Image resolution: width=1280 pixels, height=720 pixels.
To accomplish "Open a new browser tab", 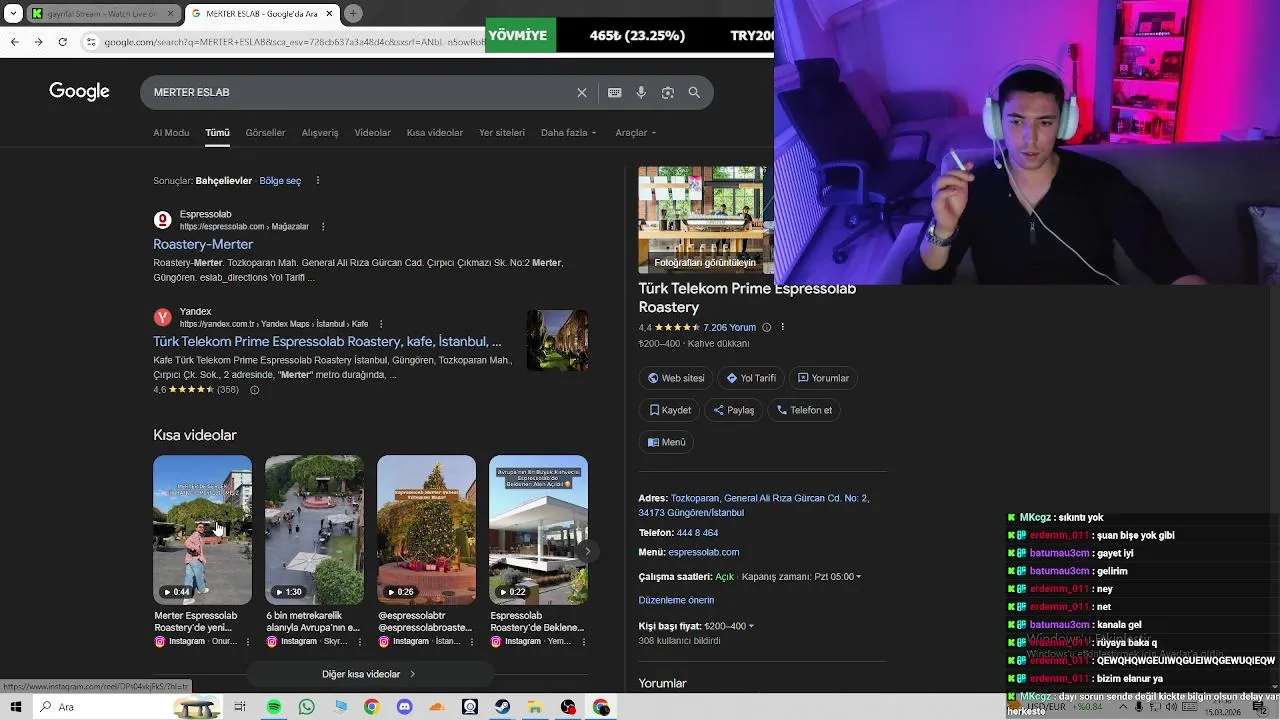I will coord(353,14).
